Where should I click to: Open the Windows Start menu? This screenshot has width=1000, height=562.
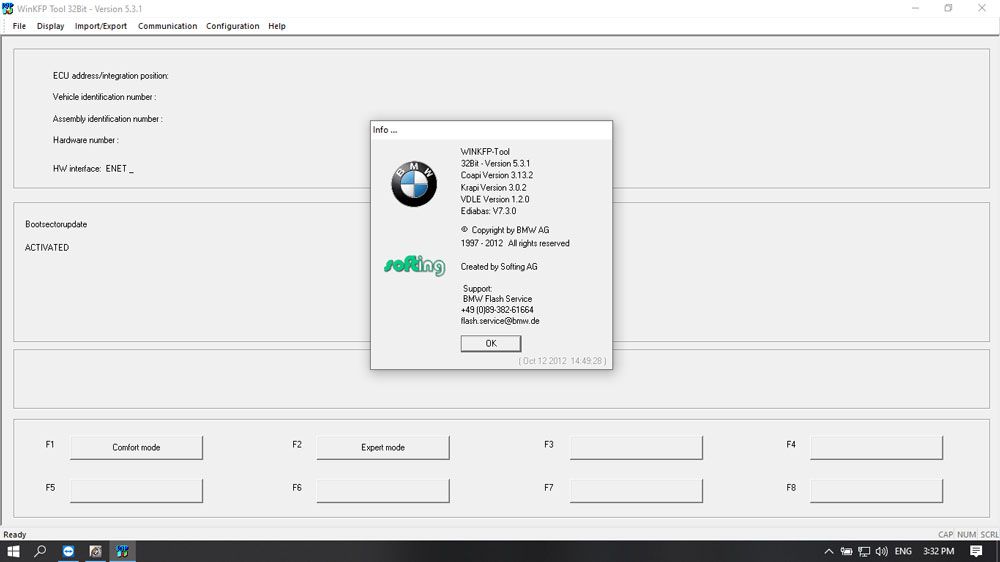tap(13, 551)
